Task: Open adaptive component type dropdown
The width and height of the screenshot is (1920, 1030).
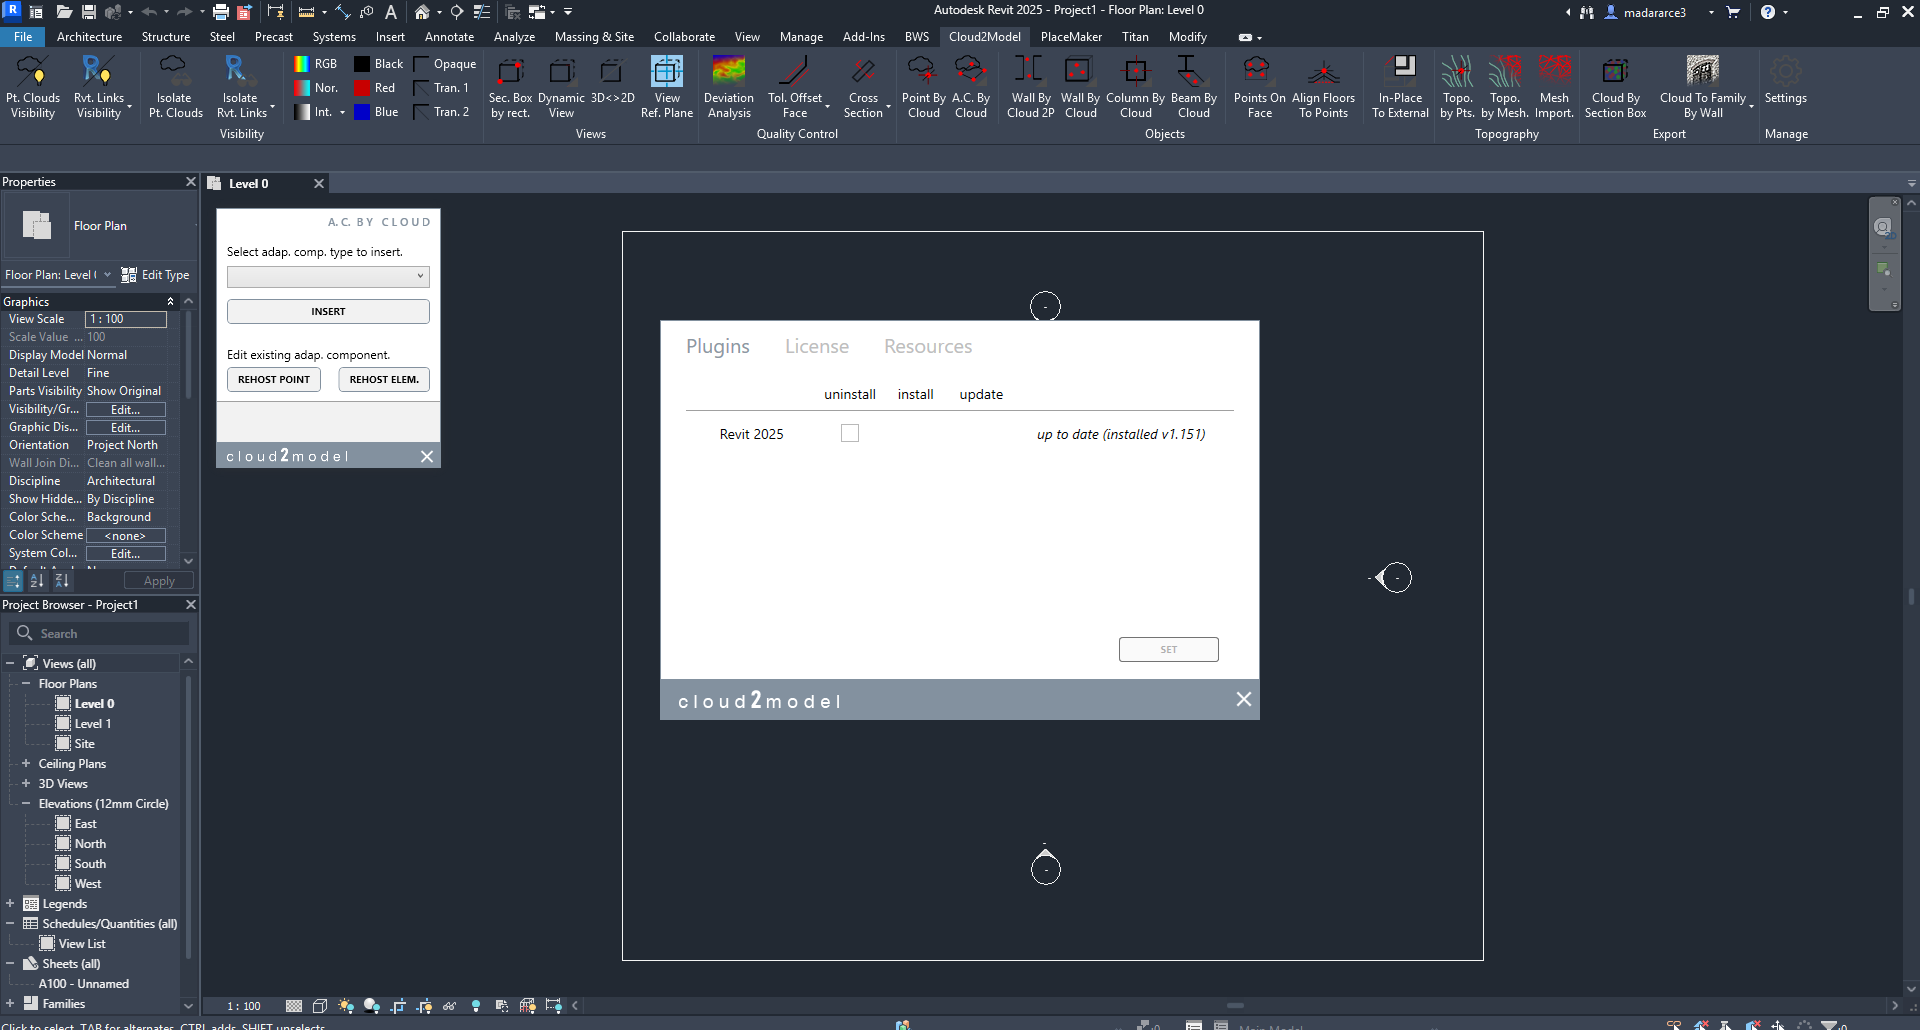Action: tap(328, 276)
